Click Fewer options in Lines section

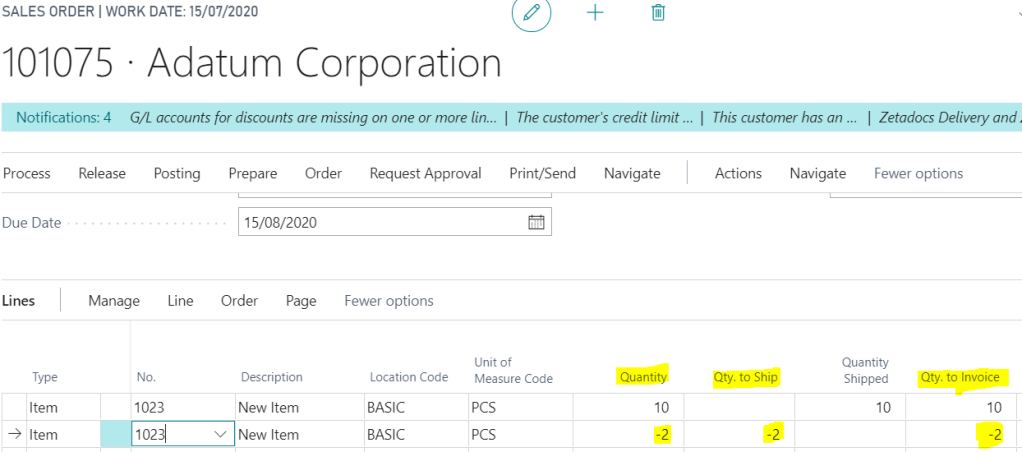point(389,301)
